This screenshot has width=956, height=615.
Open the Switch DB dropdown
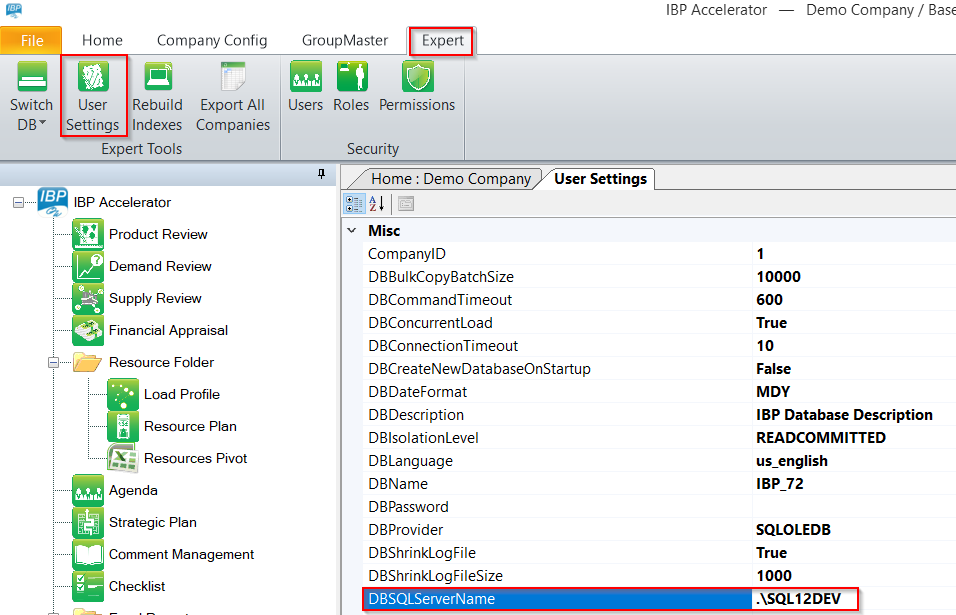tap(32, 96)
